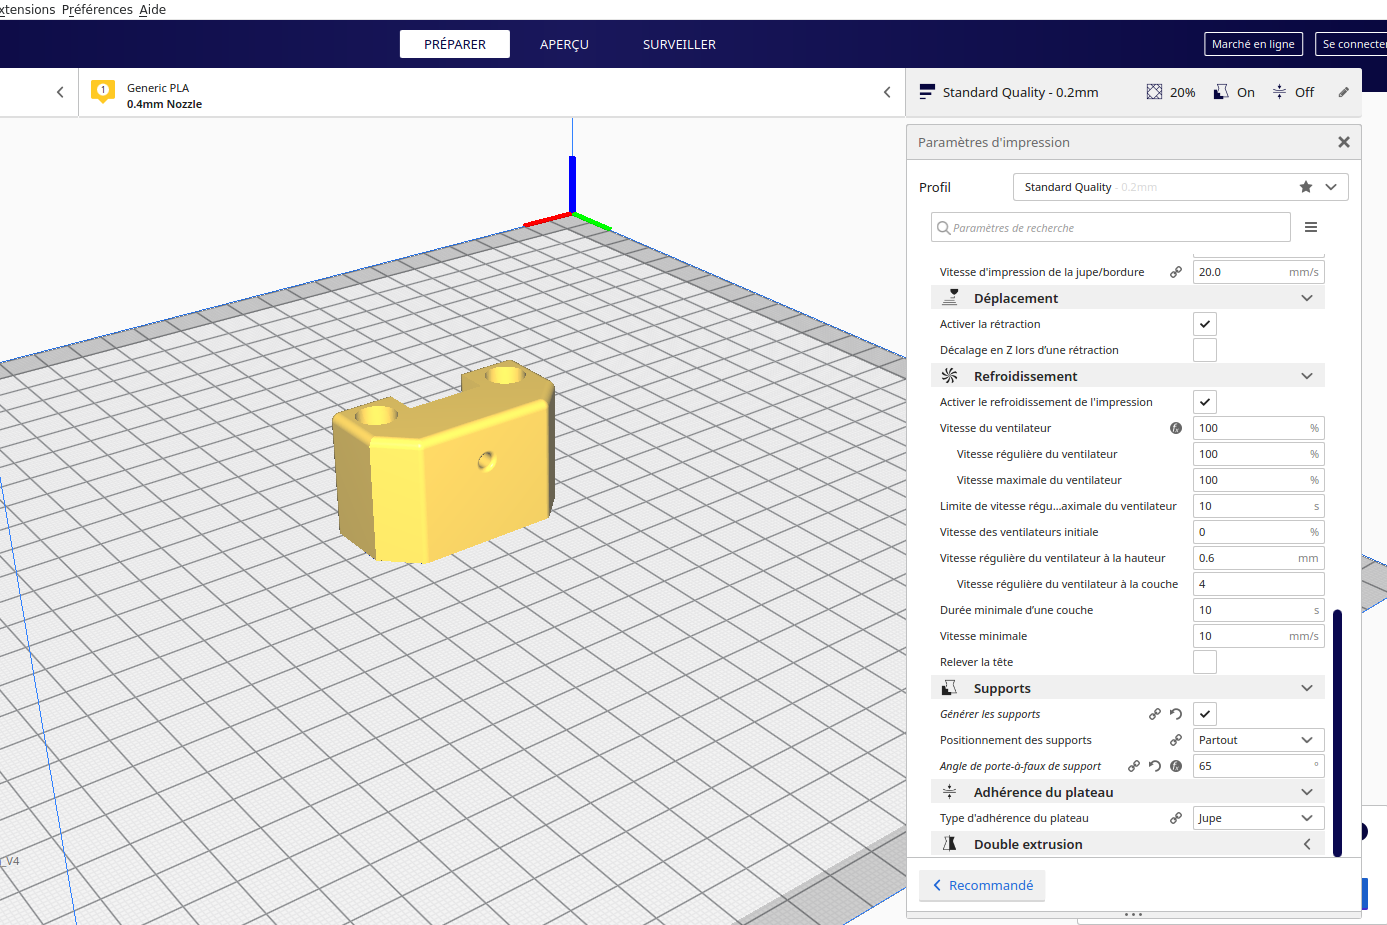Collapse the Supports section
Screen dimensions: 1387x925
click(1128, 688)
